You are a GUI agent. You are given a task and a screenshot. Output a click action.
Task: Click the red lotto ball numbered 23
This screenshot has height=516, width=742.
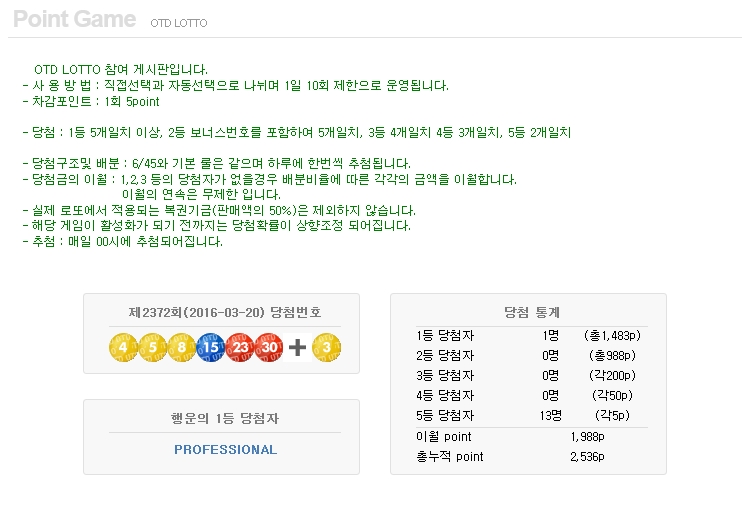click(239, 347)
